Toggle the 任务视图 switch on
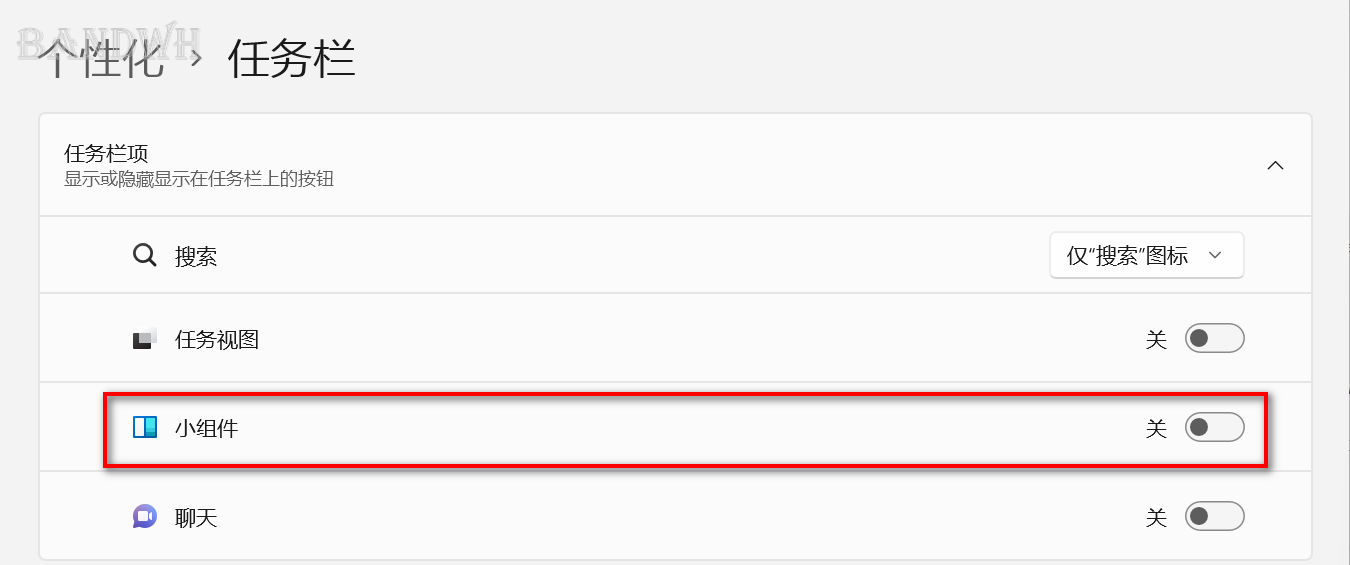The image size is (1350, 565). [x=1214, y=339]
